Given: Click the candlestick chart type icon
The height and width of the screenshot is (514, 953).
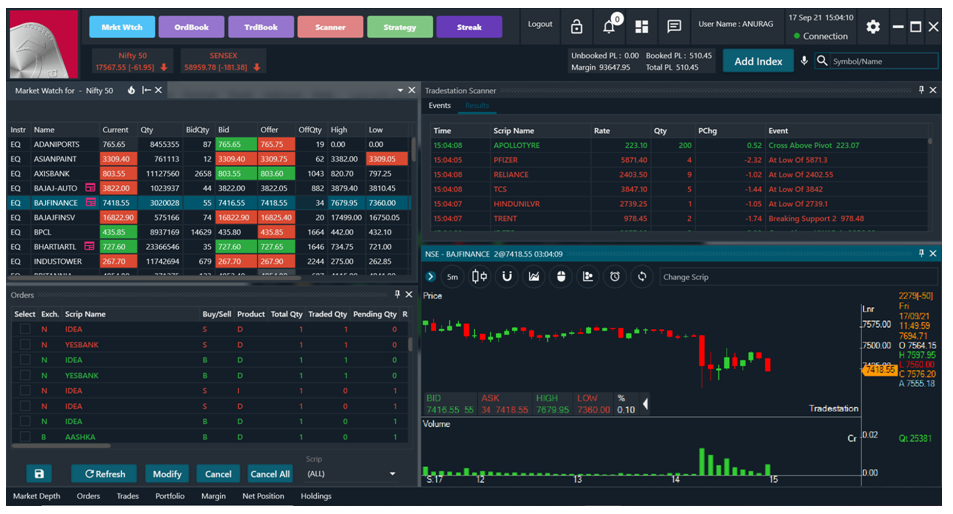Looking at the screenshot, I should click(x=480, y=277).
